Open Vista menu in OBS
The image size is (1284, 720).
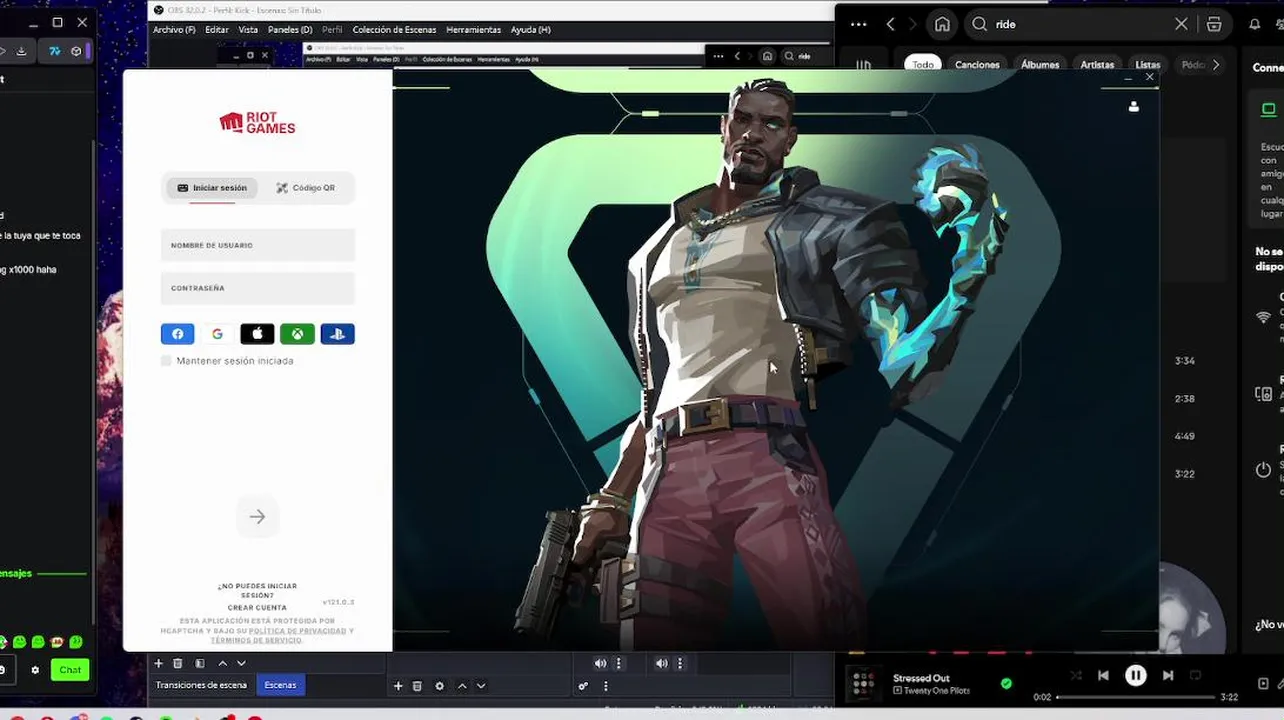(248, 30)
